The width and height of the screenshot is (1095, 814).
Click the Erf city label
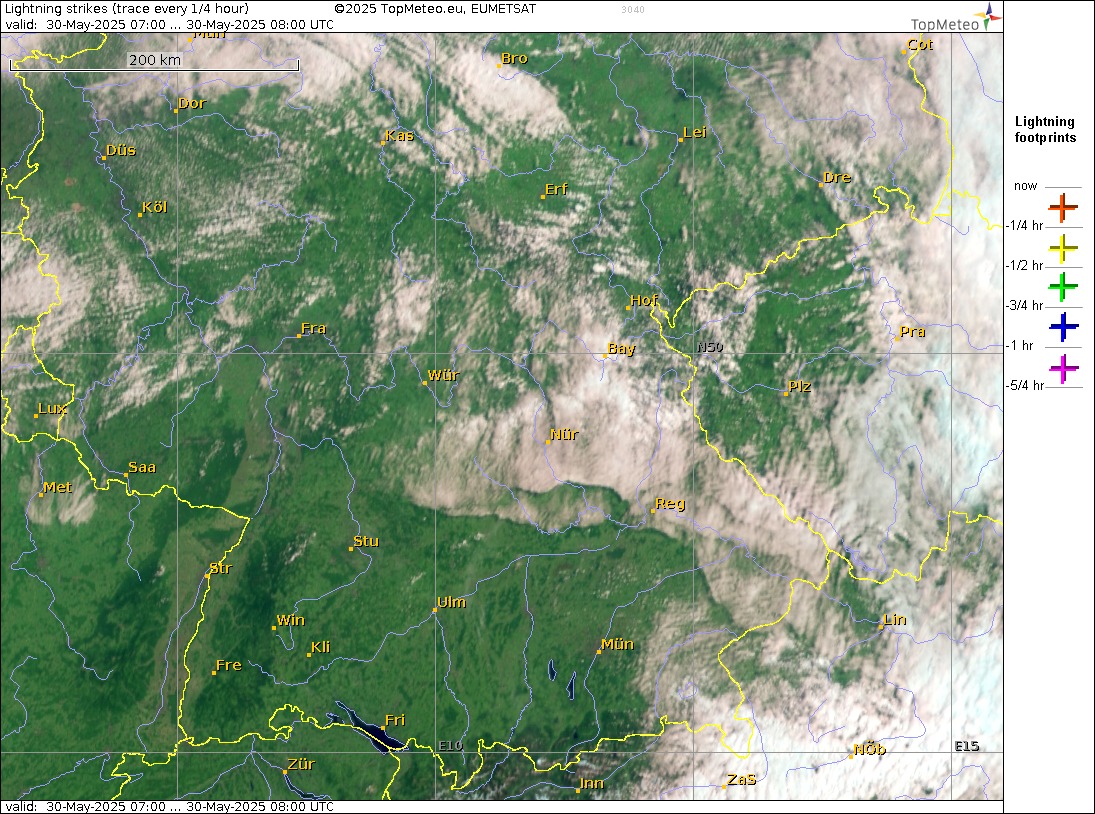[556, 189]
